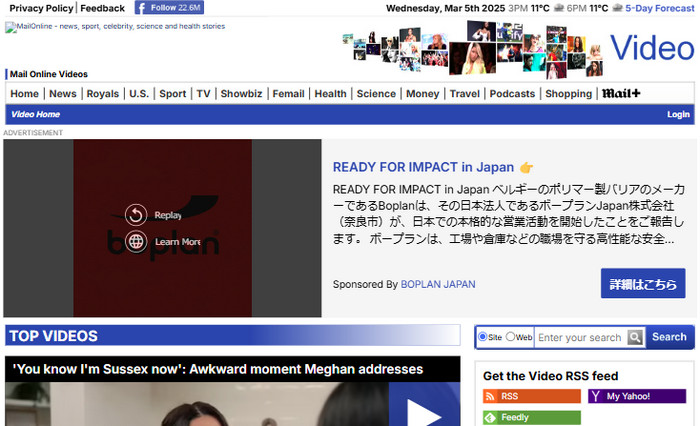Click the green Feedly button

[x=532, y=418]
